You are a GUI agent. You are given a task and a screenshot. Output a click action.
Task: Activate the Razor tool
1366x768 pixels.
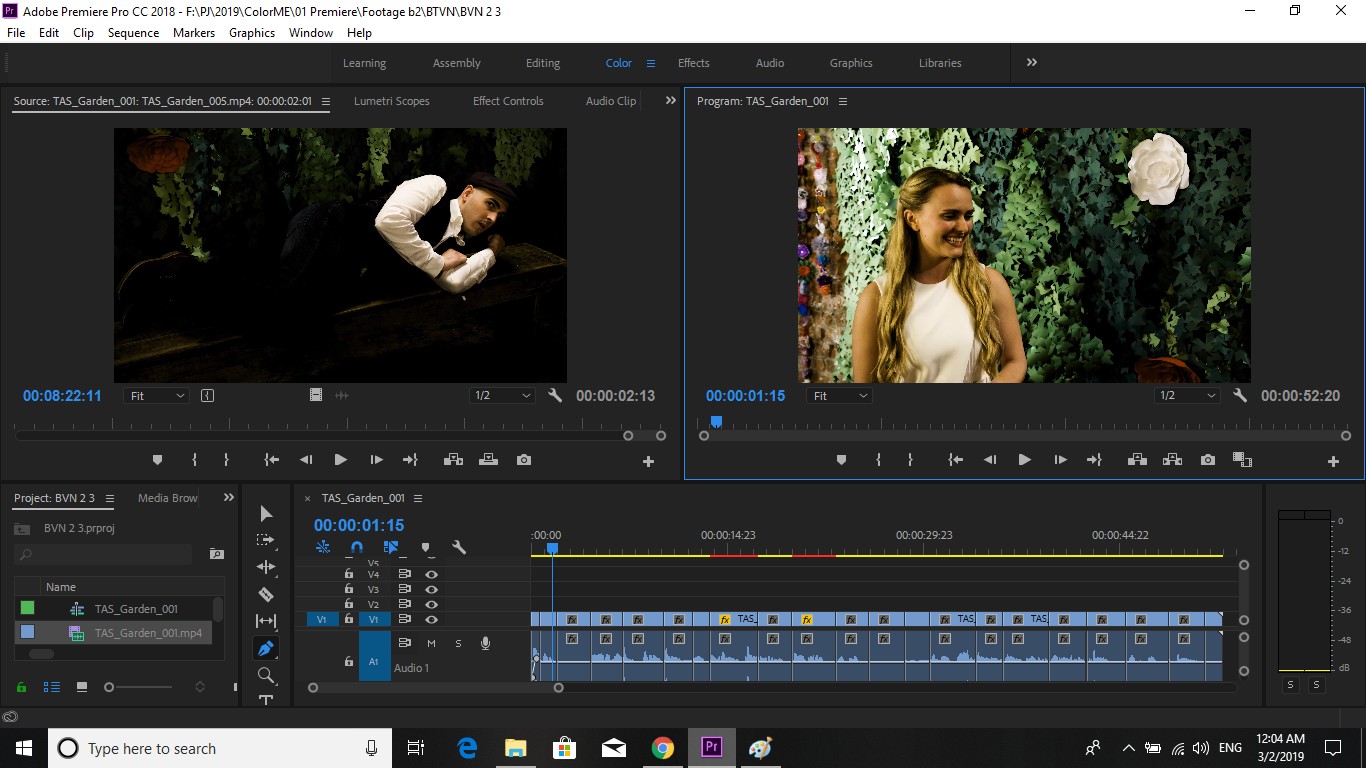point(266,594)
